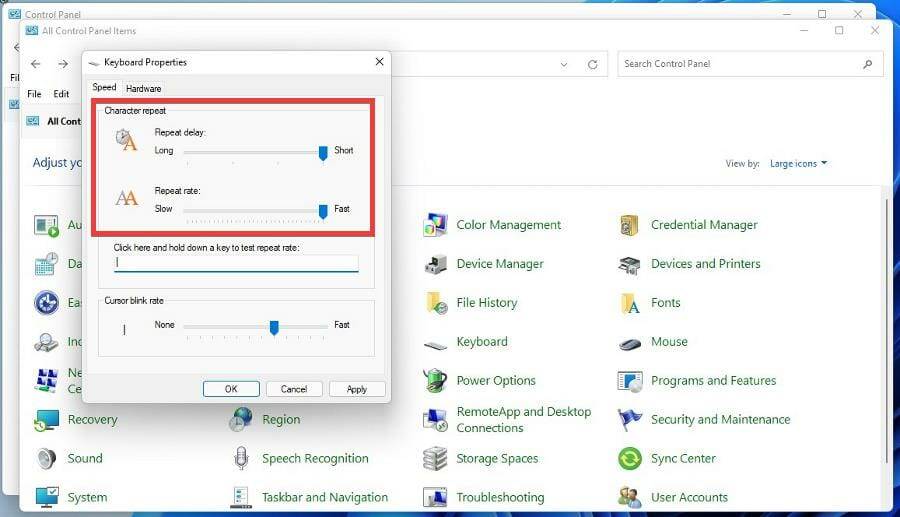900x517 pixels.
Task: Click the Search Control Panel field
Action: [x=750, y=64]
